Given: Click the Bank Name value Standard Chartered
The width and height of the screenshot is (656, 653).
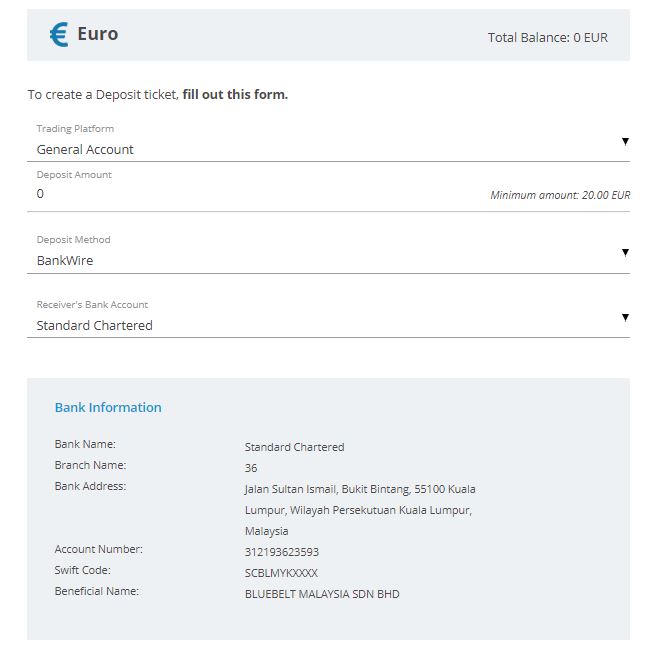Looking at the screenshot, I should tap(295, 447).
